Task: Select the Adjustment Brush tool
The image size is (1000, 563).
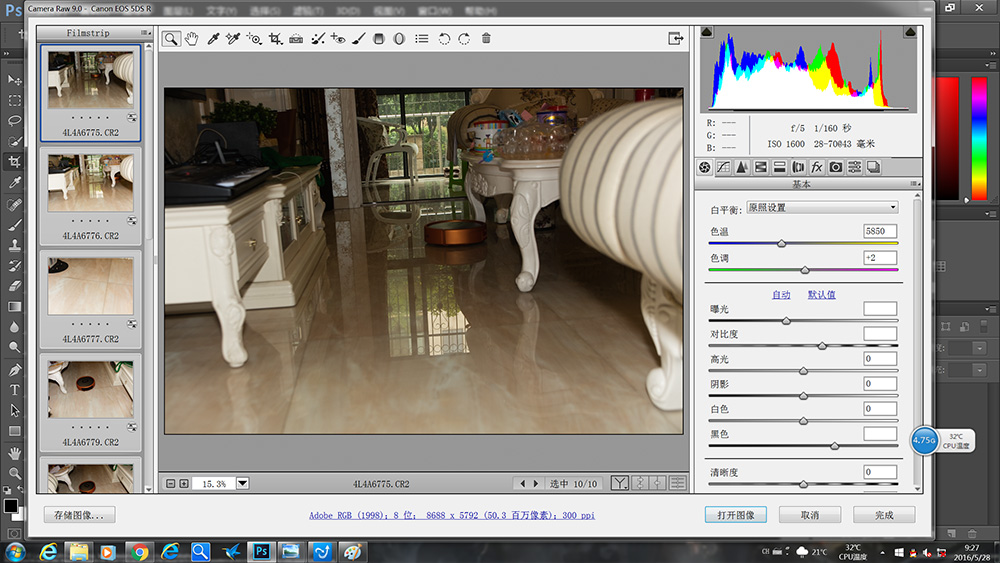Action: tap(359, 39)
